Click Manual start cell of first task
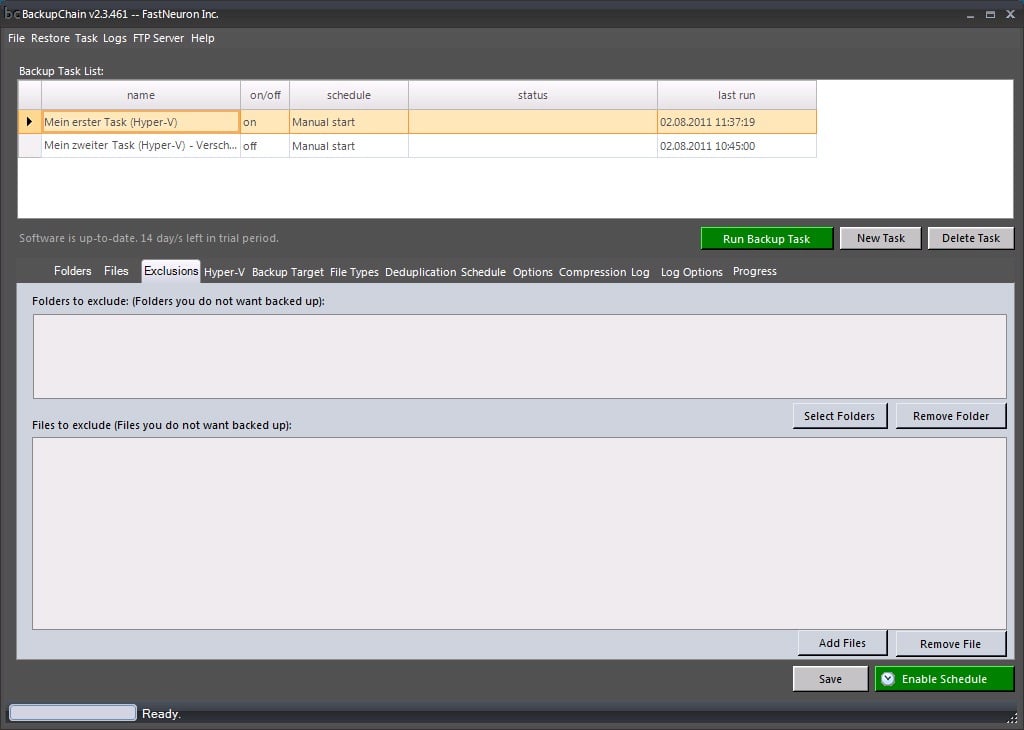The height and width of the screenshot is (730, 1024). [x=349, y=122]
